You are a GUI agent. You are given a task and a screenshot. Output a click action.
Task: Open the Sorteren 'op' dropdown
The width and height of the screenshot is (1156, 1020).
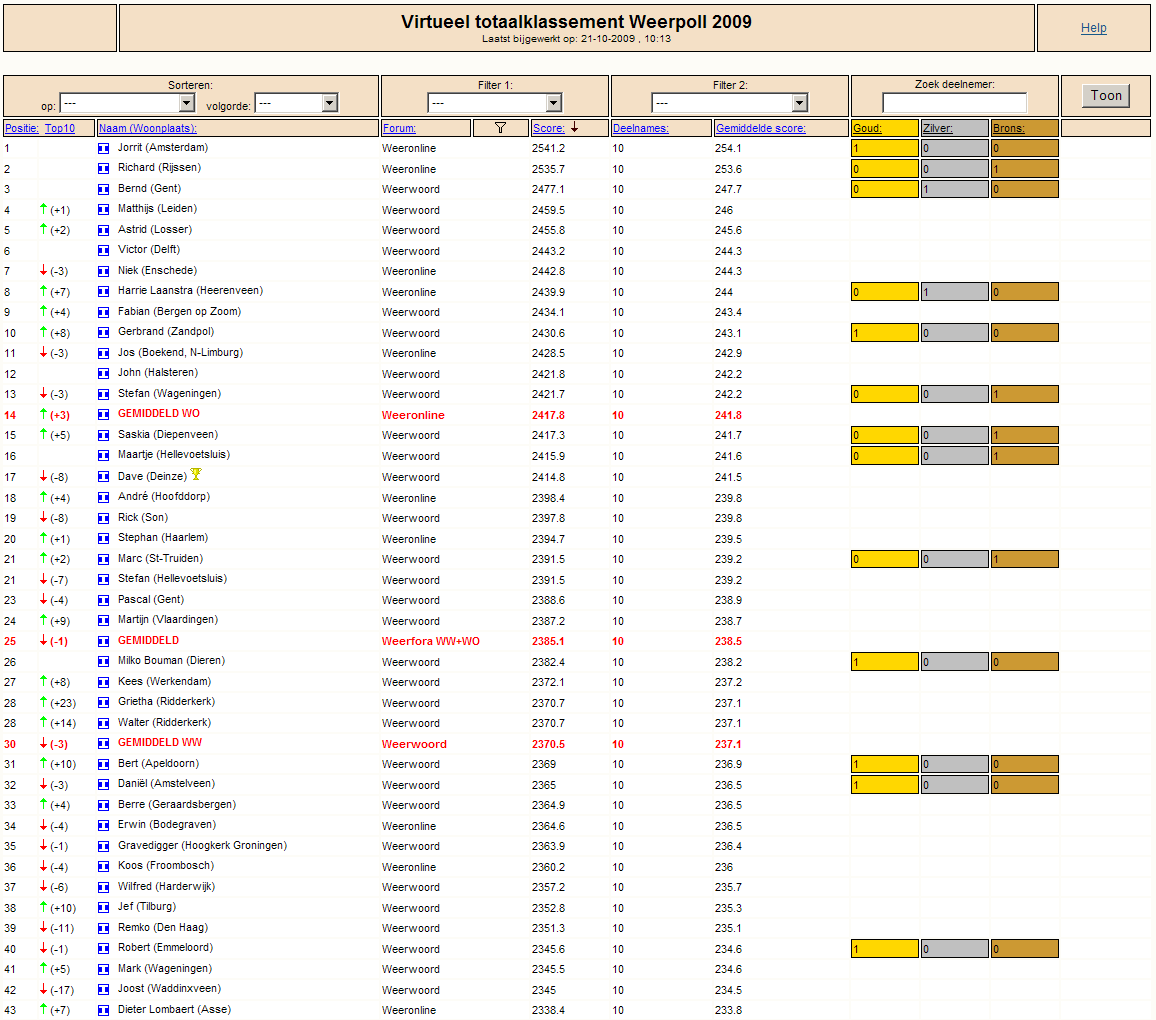point(127,103)
